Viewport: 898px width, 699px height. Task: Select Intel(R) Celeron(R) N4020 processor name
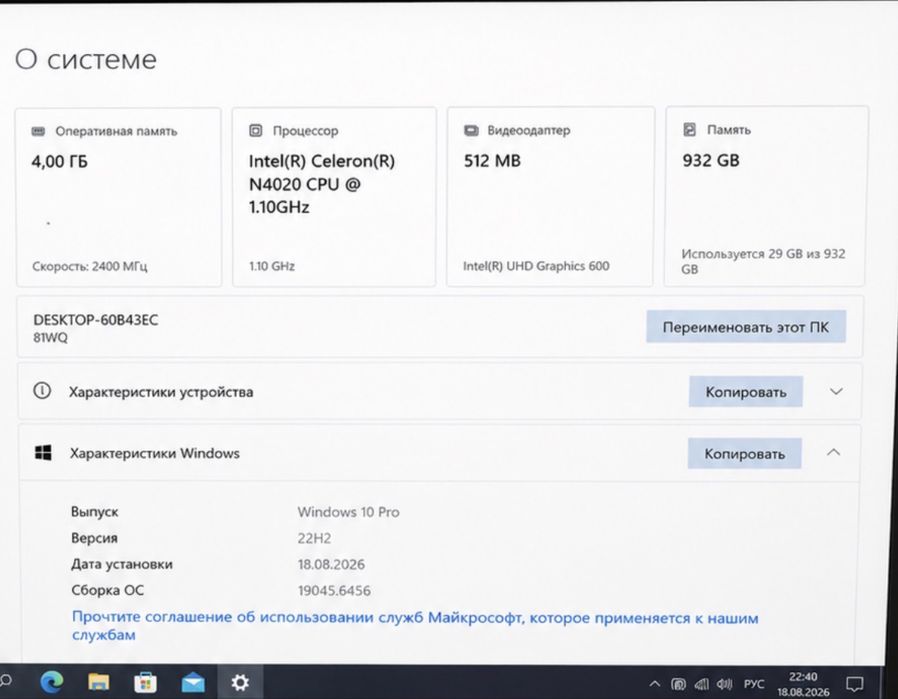(x=321, y=184)
